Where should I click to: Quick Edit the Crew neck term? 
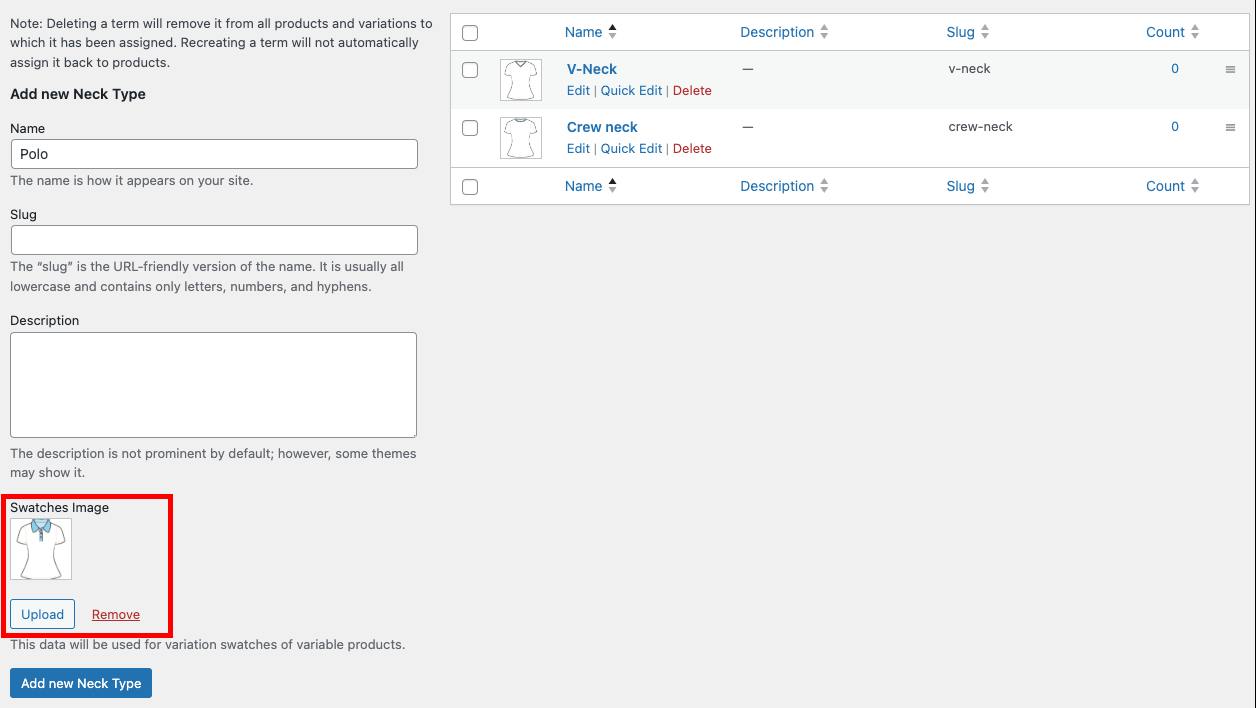631,148
